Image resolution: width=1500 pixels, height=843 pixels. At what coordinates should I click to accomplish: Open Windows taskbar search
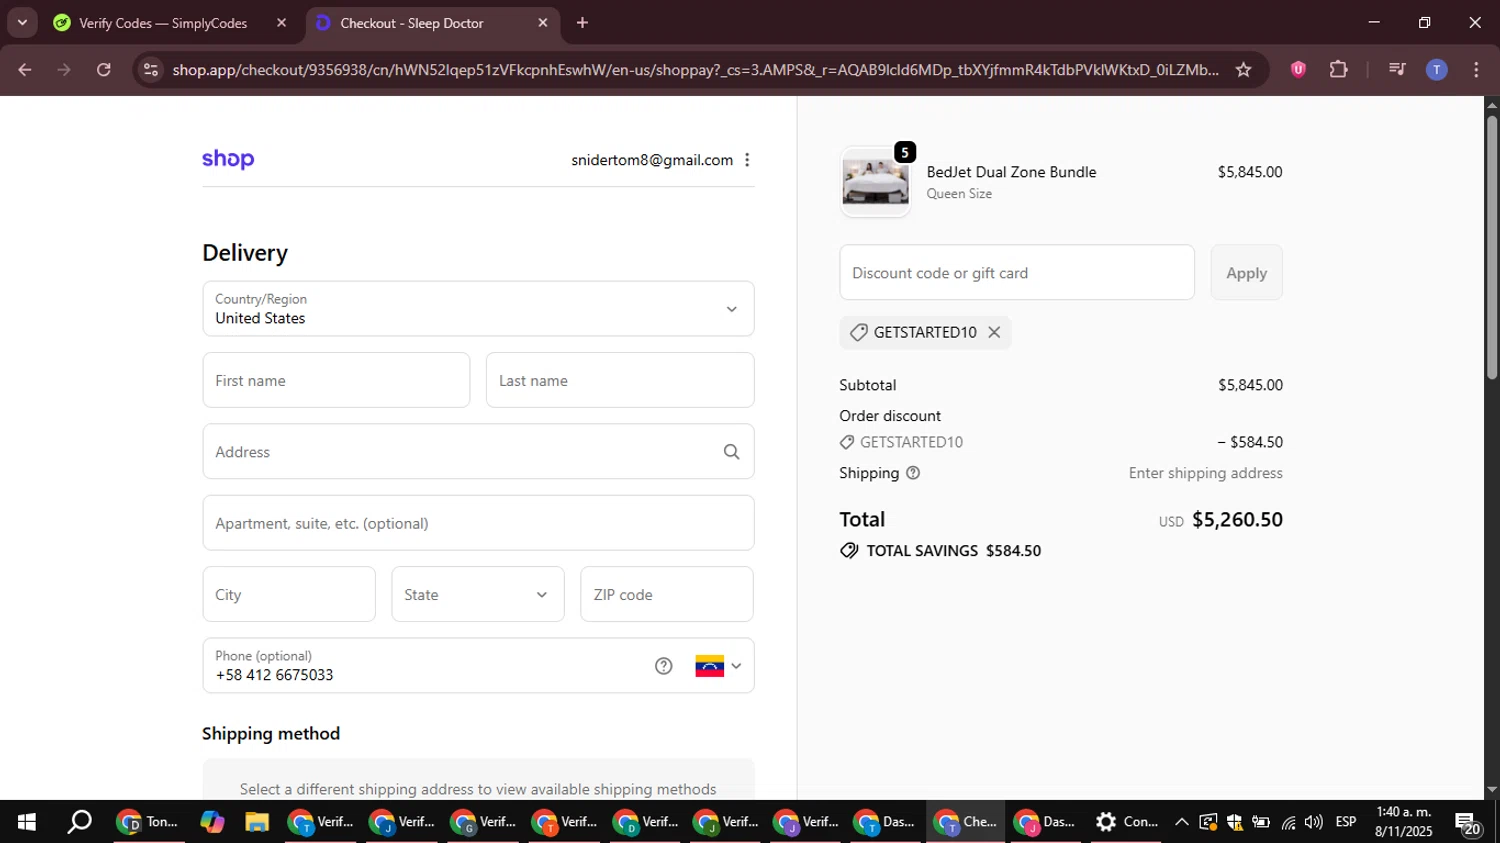79,822
